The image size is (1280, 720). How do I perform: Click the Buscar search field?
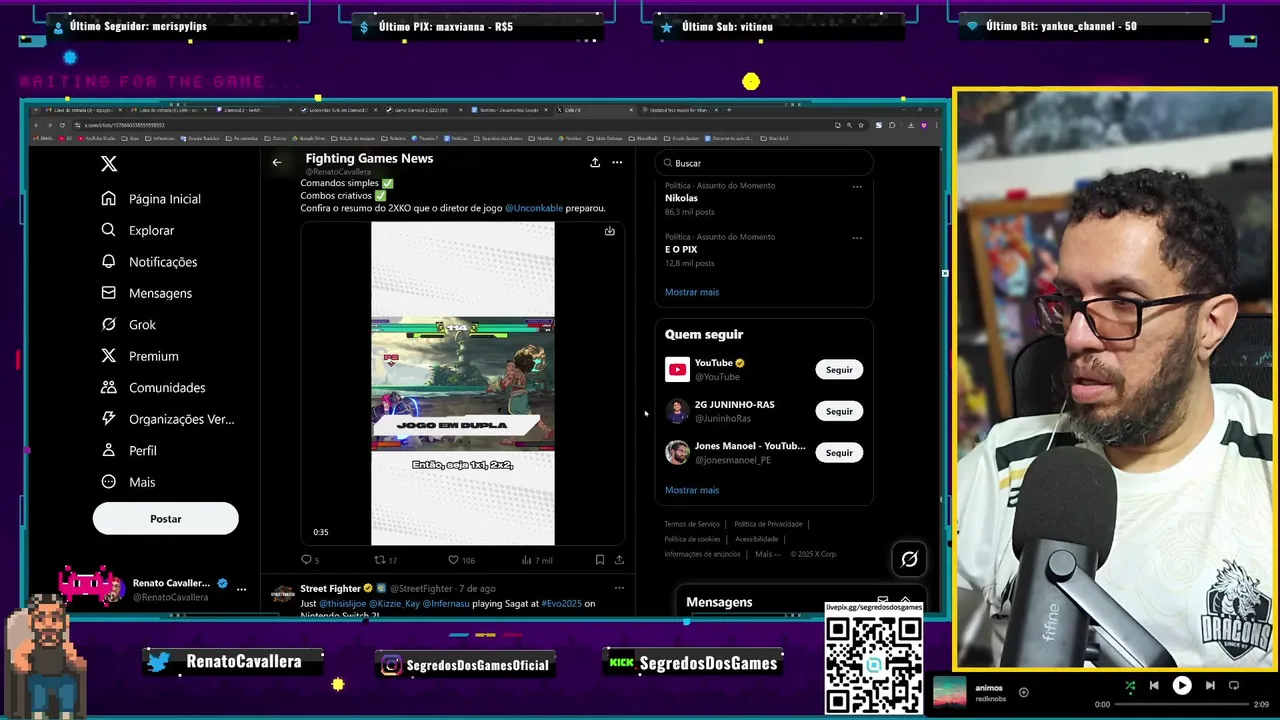[x=764, y=163]
